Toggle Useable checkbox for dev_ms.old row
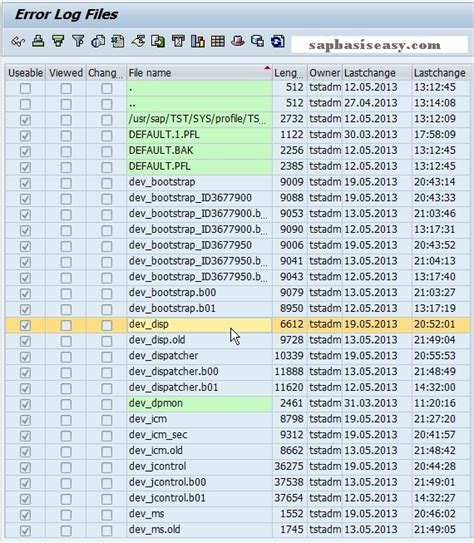 point(25,531)
